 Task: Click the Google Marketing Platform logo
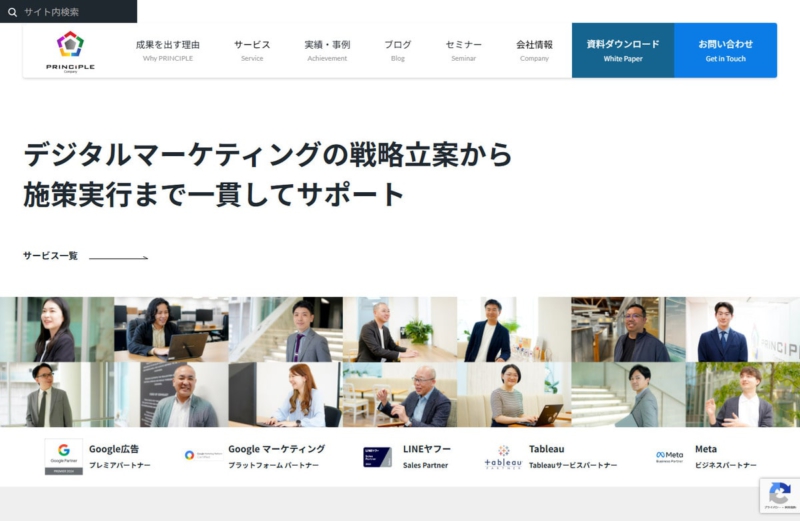point(204,455)
